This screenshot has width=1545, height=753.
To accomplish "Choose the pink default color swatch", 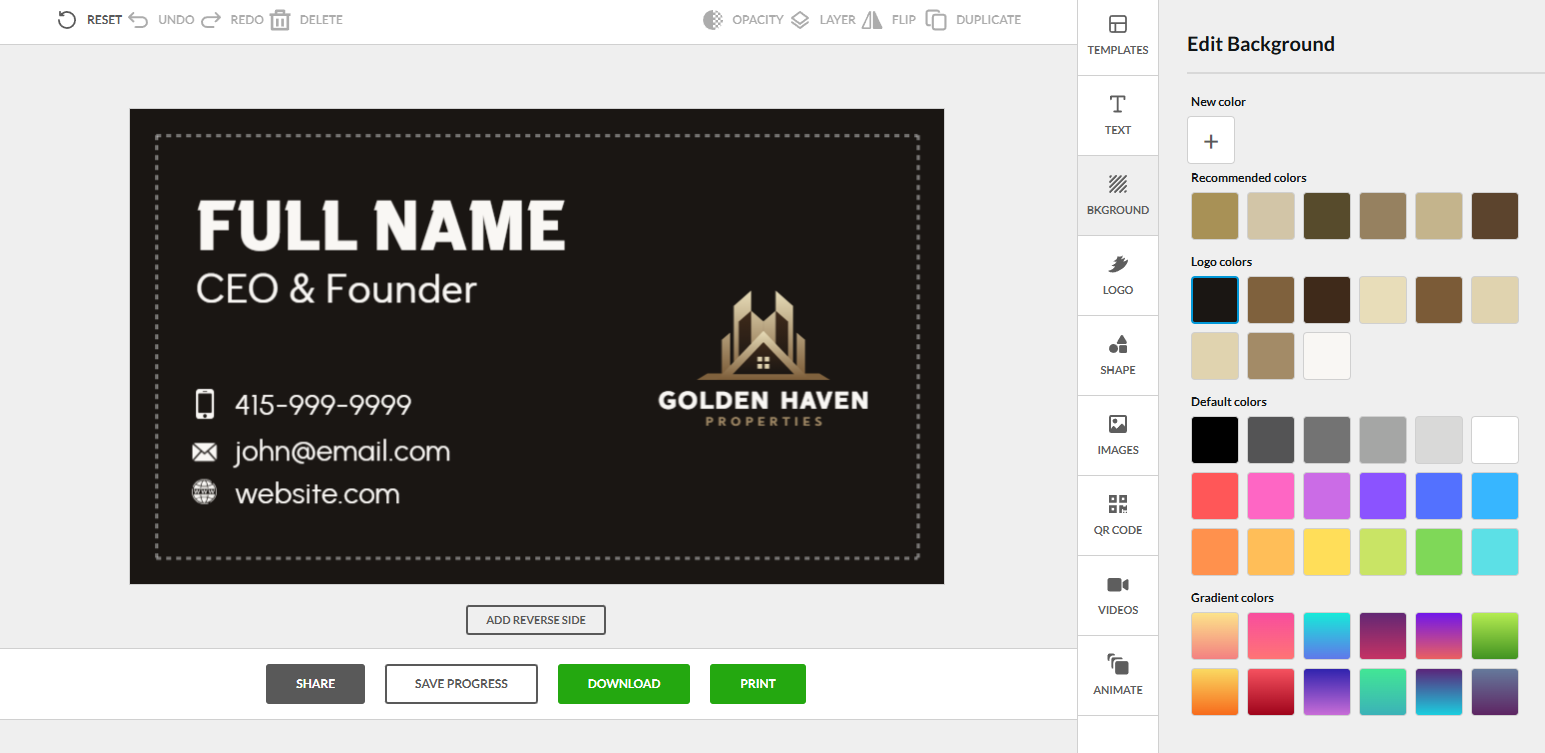I will pos(1271,496).
